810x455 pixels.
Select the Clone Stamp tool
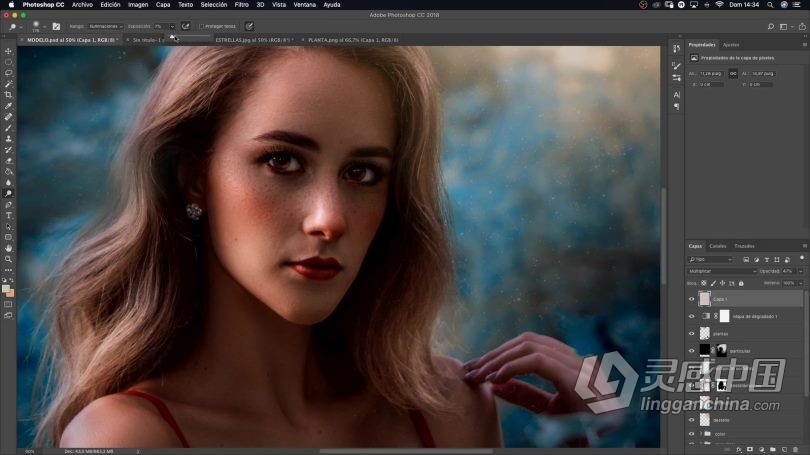[8, 138]
